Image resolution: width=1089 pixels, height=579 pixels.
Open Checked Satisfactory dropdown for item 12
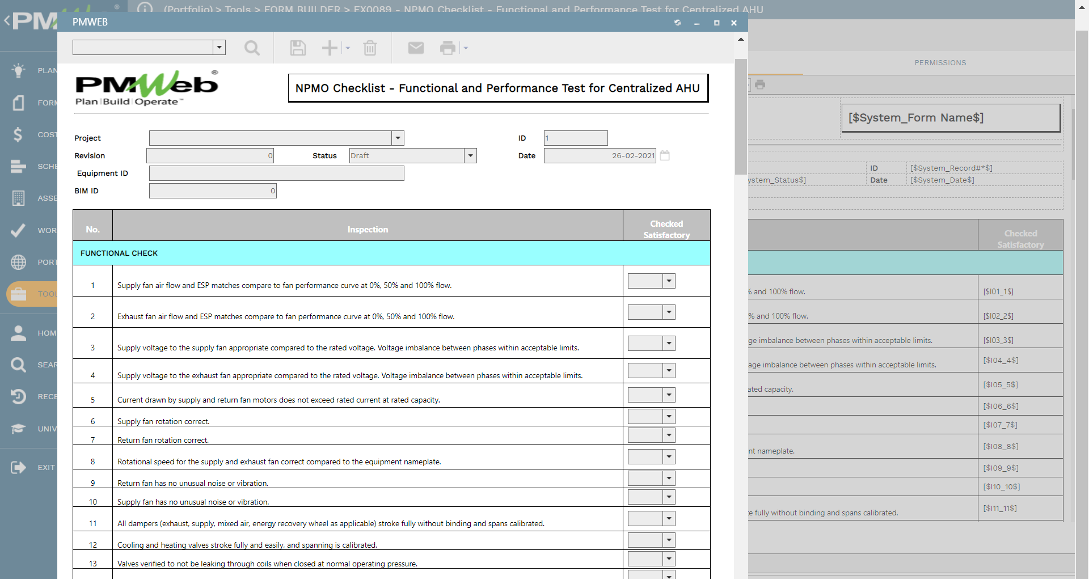(x=669, y=540)
